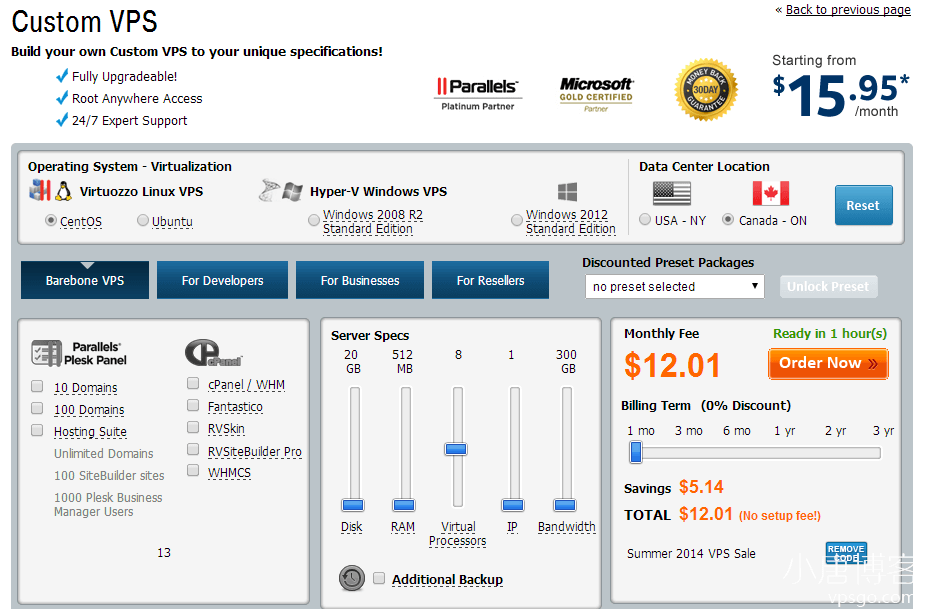
Task: Click the 'Summer 2014 VPS Sale' text
Action: pyautogui.click(x=691, y=554)
